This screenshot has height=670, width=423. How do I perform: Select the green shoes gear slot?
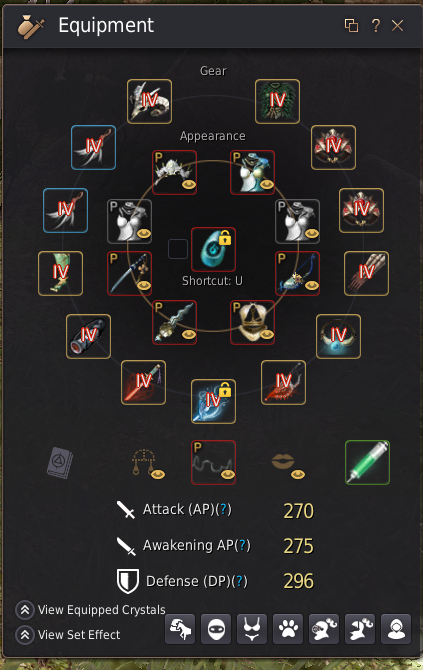point(60,273)
